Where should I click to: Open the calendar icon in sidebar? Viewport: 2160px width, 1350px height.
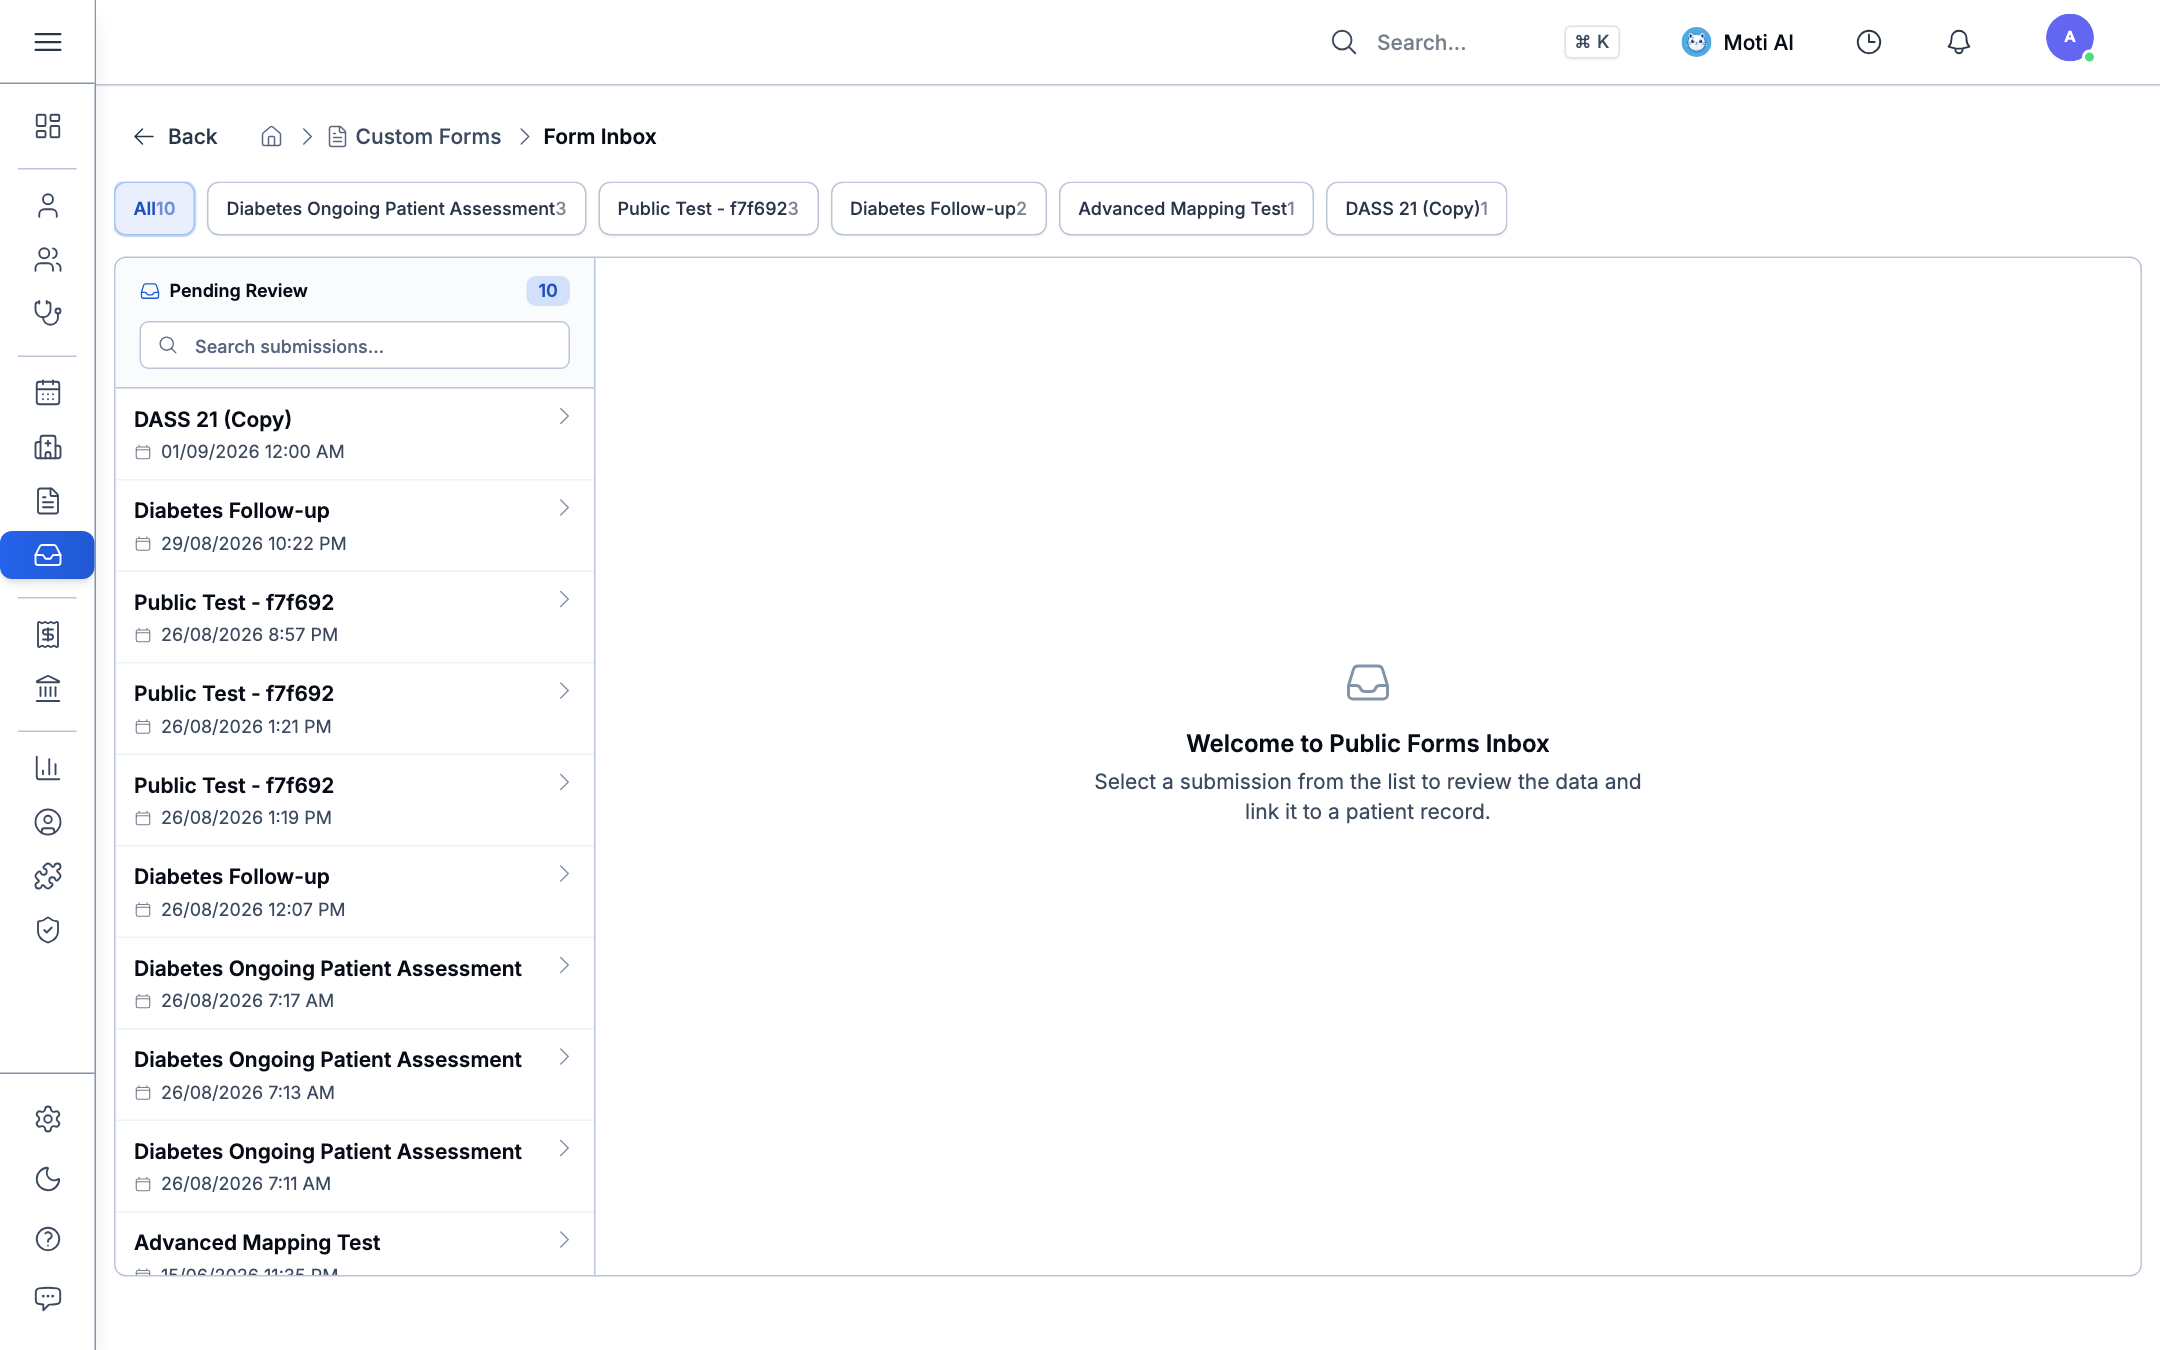tap(47, 392)
